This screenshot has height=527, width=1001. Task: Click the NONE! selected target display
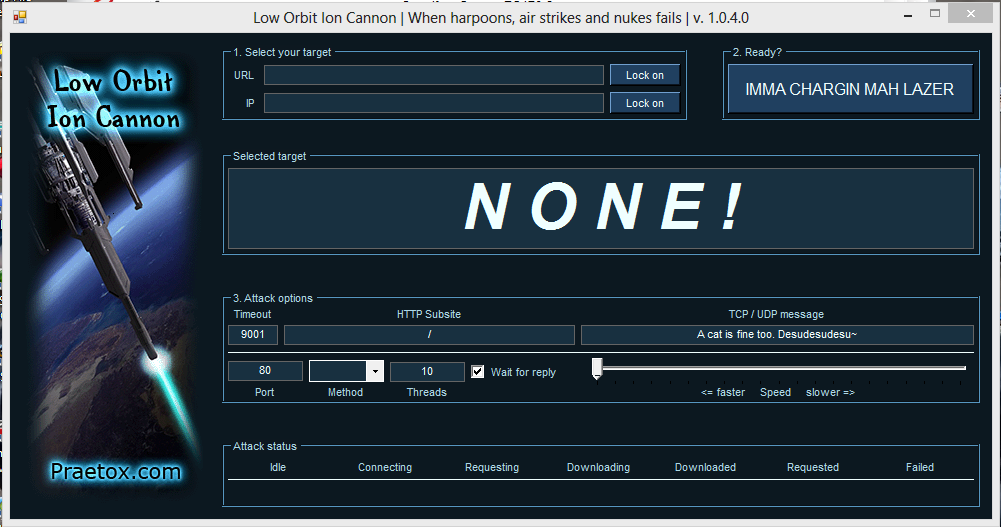(601, 208)
